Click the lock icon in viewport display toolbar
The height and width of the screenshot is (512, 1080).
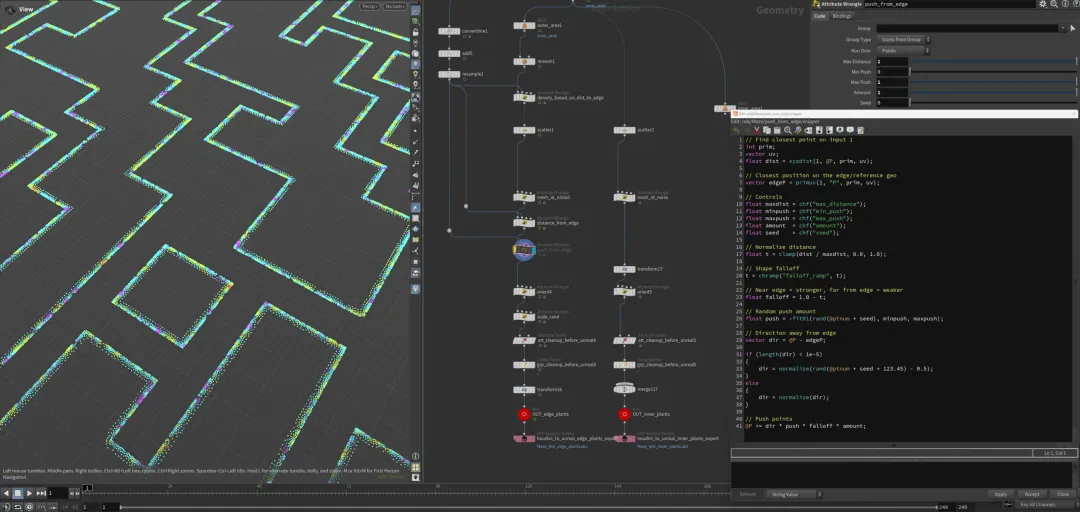click(416, 32)
